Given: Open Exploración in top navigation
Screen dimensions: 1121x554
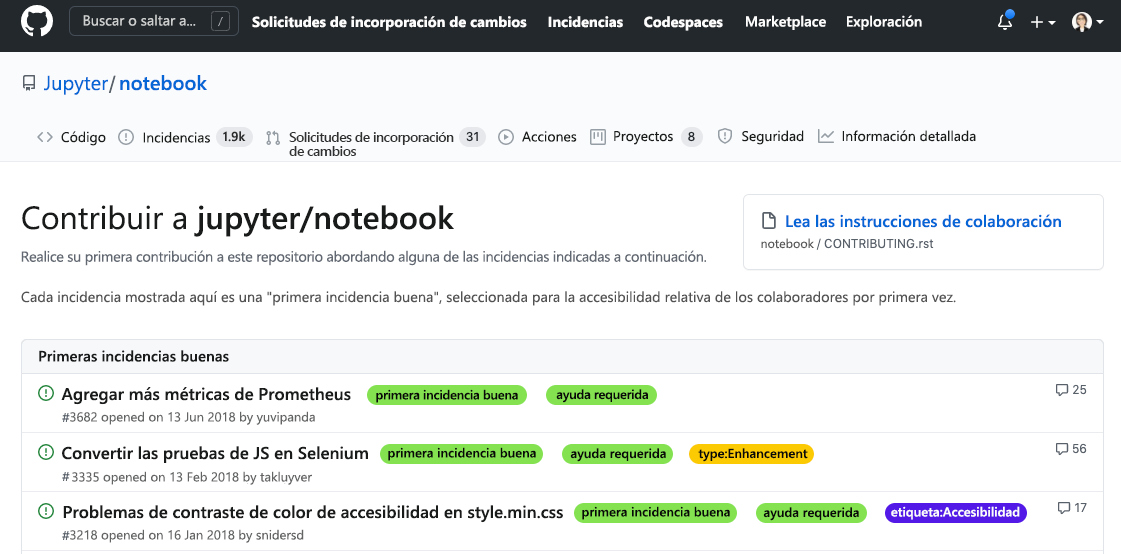Looking at the screenshot, I should (884, 22).
